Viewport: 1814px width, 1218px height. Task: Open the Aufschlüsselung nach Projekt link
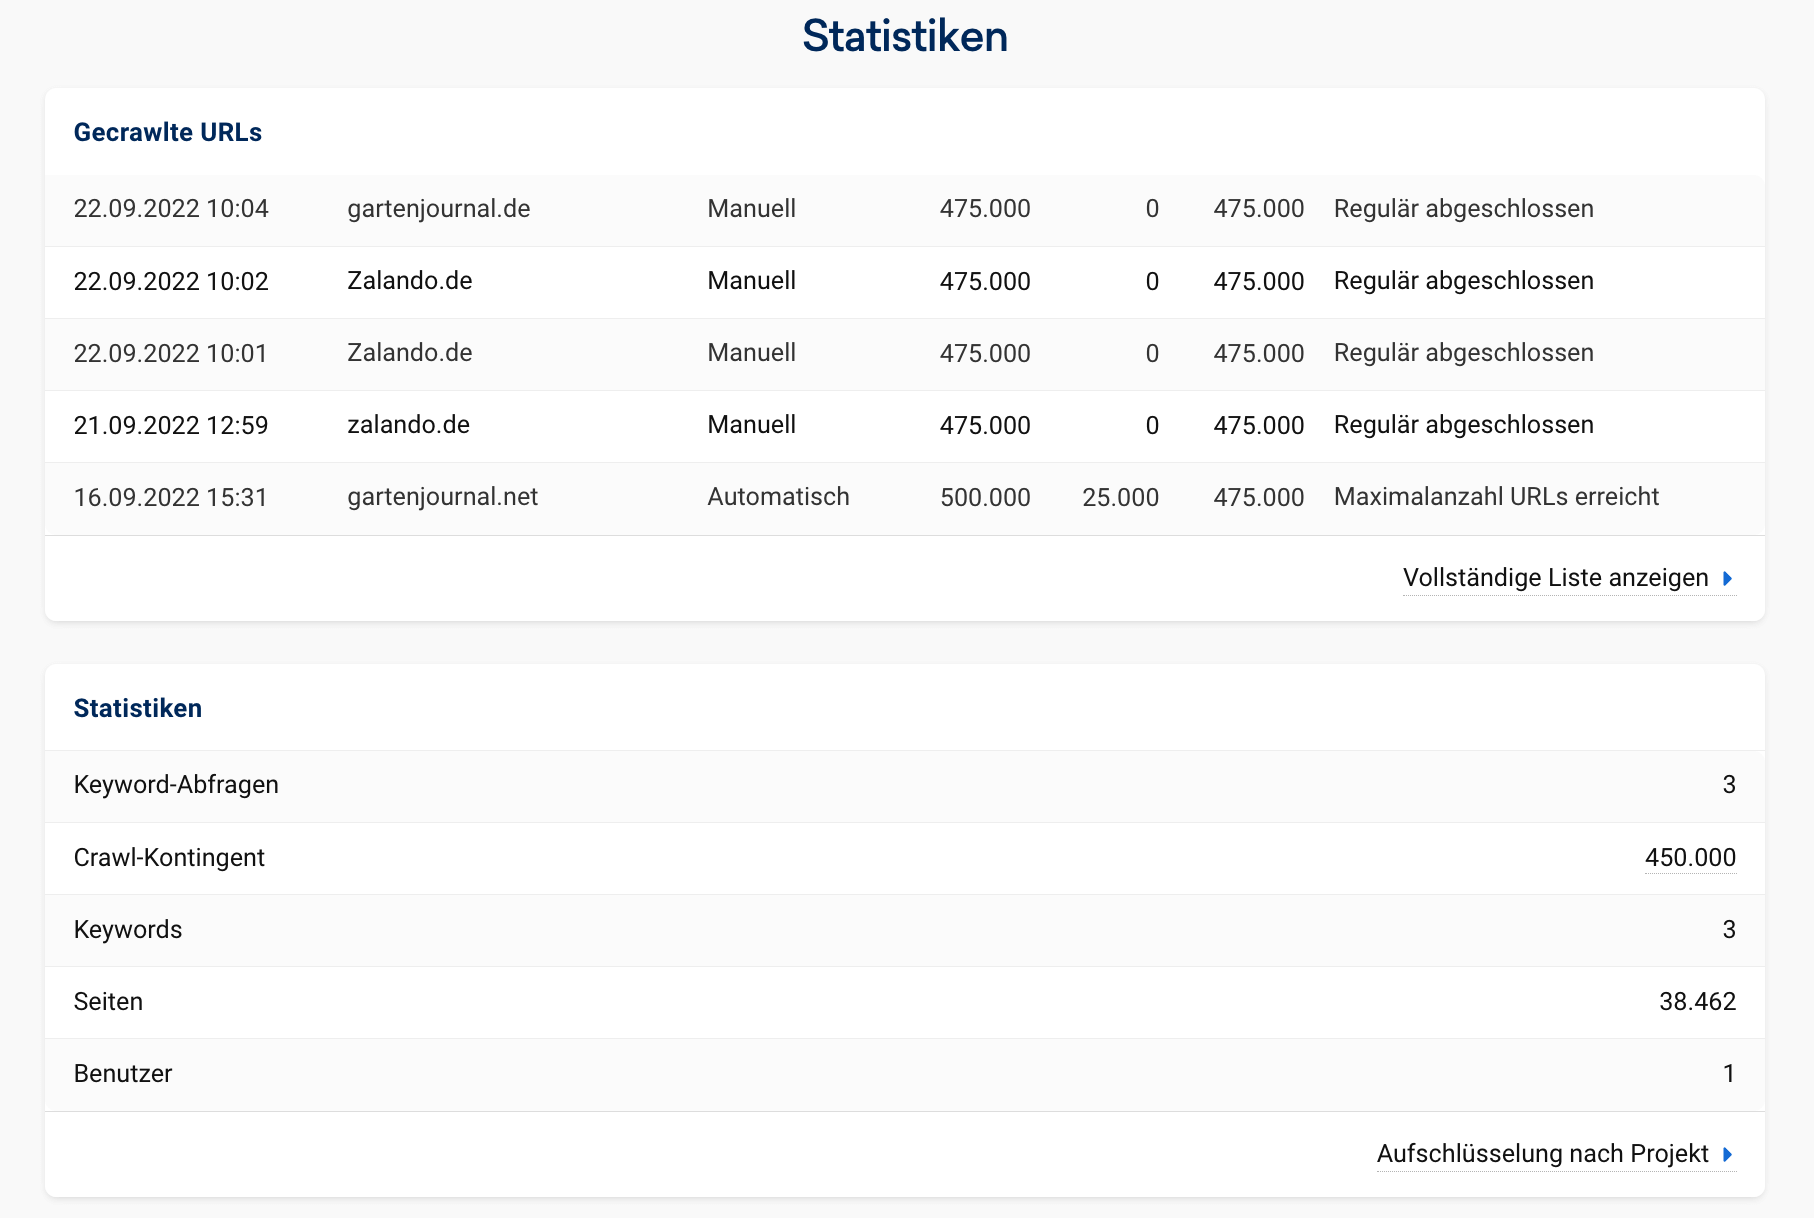tap(1542, 1154)
